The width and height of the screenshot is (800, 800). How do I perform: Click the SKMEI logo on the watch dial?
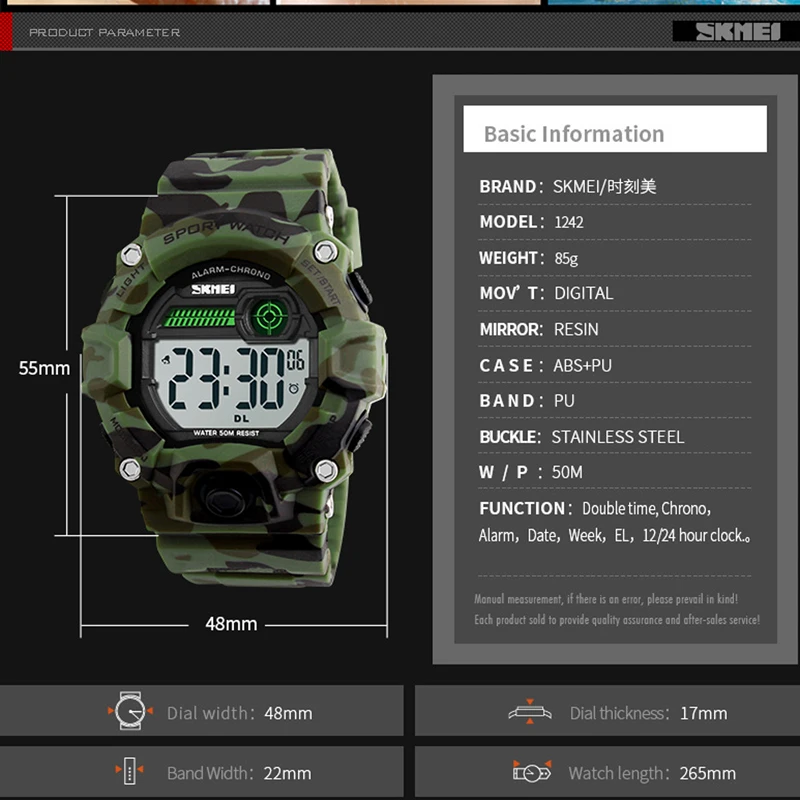(213, 289)
